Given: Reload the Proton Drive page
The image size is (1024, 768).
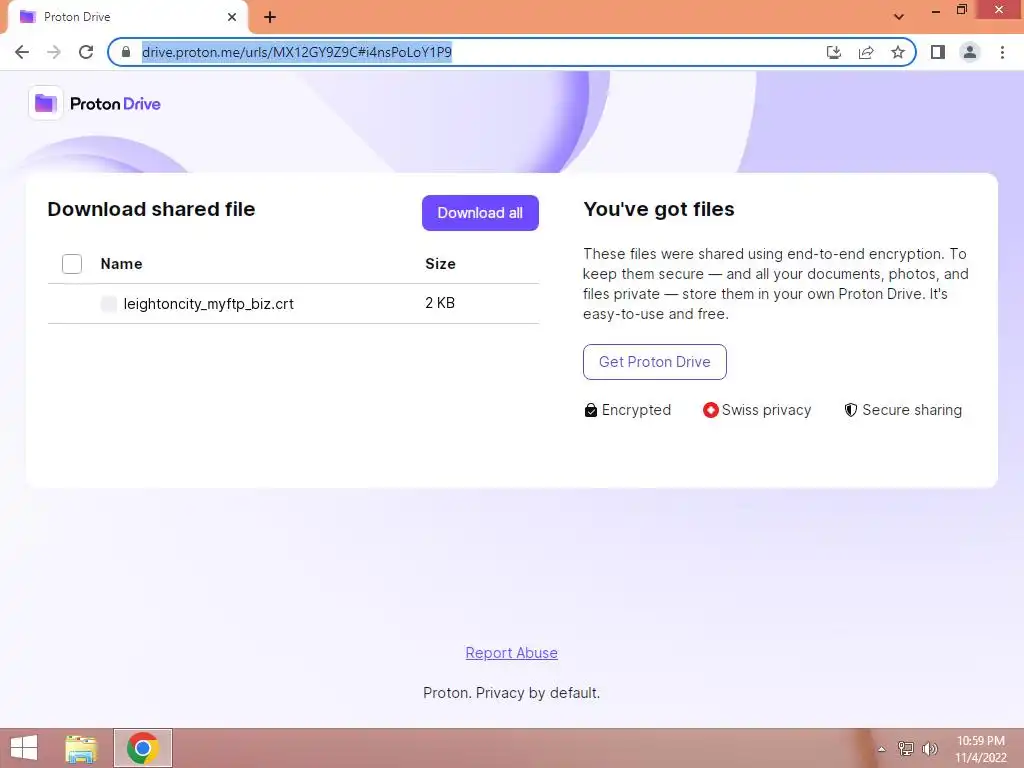Looking at the screenshot, I should pyautogui.click(x=86, y=52).
